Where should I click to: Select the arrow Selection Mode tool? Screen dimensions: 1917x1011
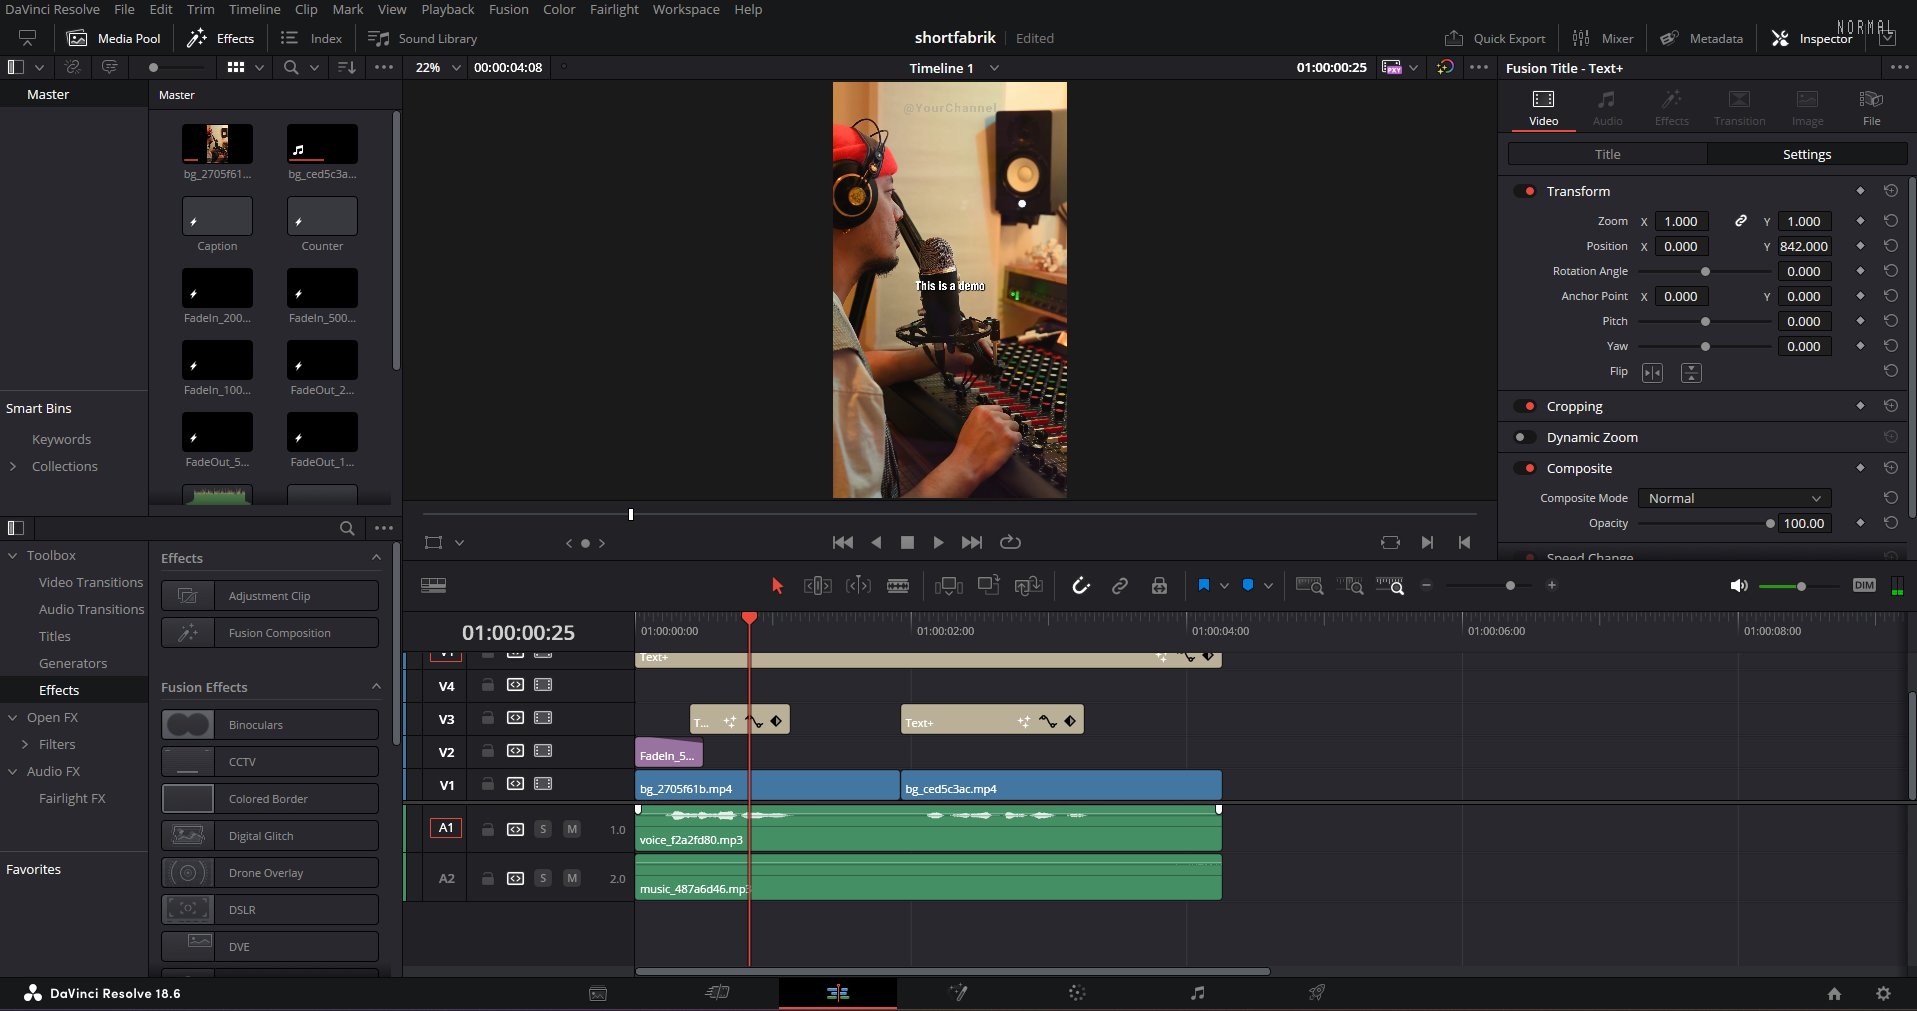777,586
